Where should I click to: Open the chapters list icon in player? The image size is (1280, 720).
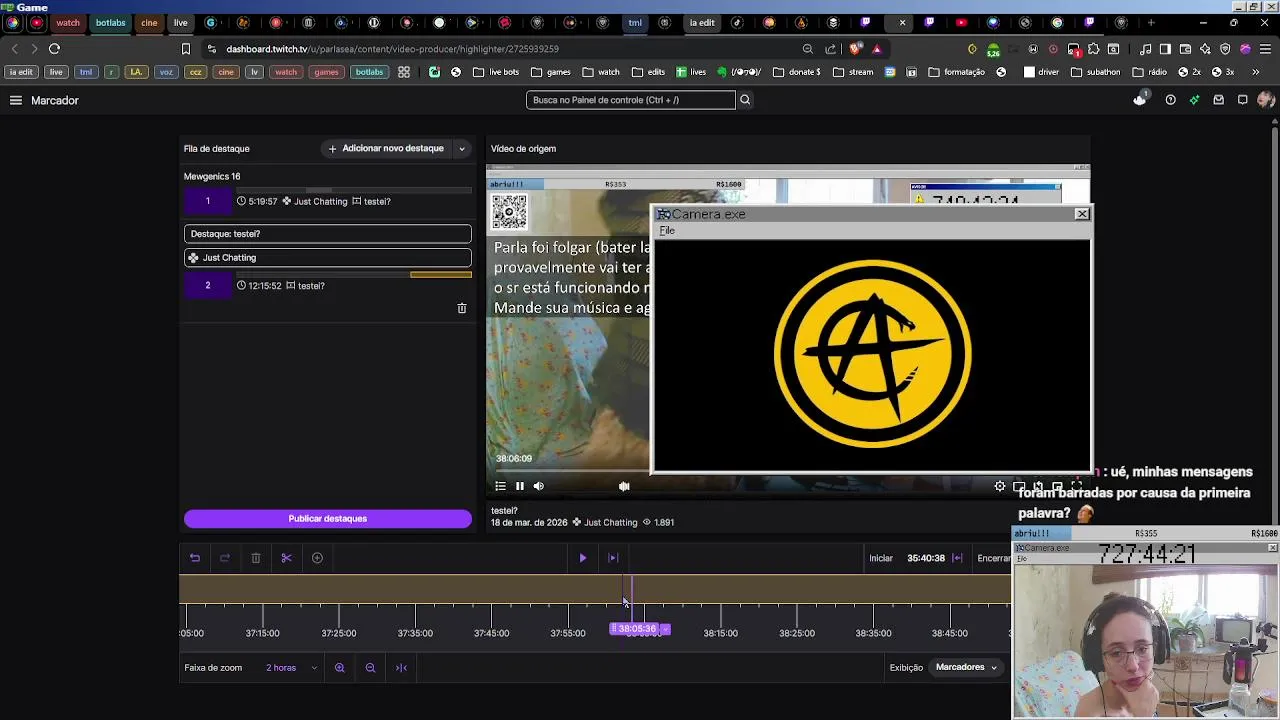coord(501,486)
